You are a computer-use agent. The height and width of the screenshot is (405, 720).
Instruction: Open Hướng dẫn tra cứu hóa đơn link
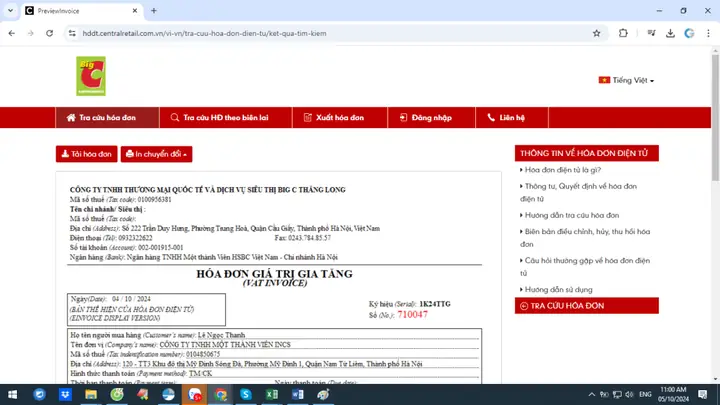click(x=572, y=215)
